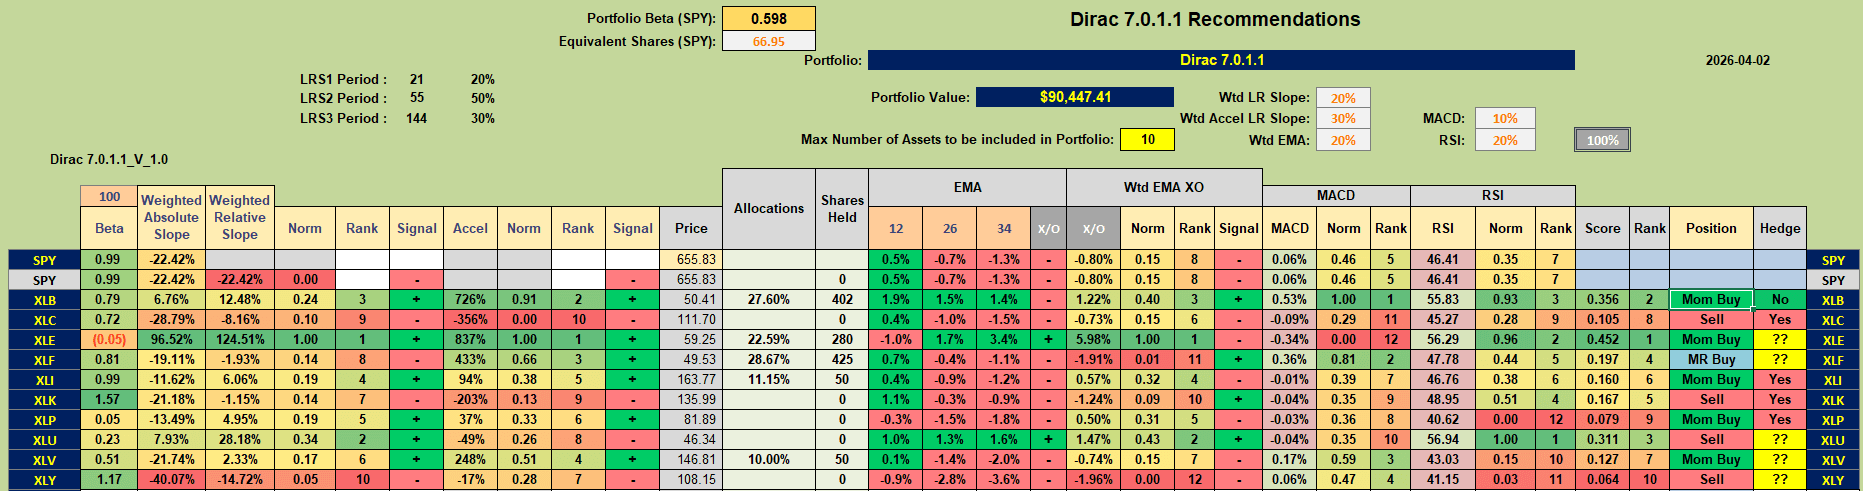Select the XLV price 146.81
Image resolution: width=1863 pixels, height=491 pixels.
pos(691,459)
